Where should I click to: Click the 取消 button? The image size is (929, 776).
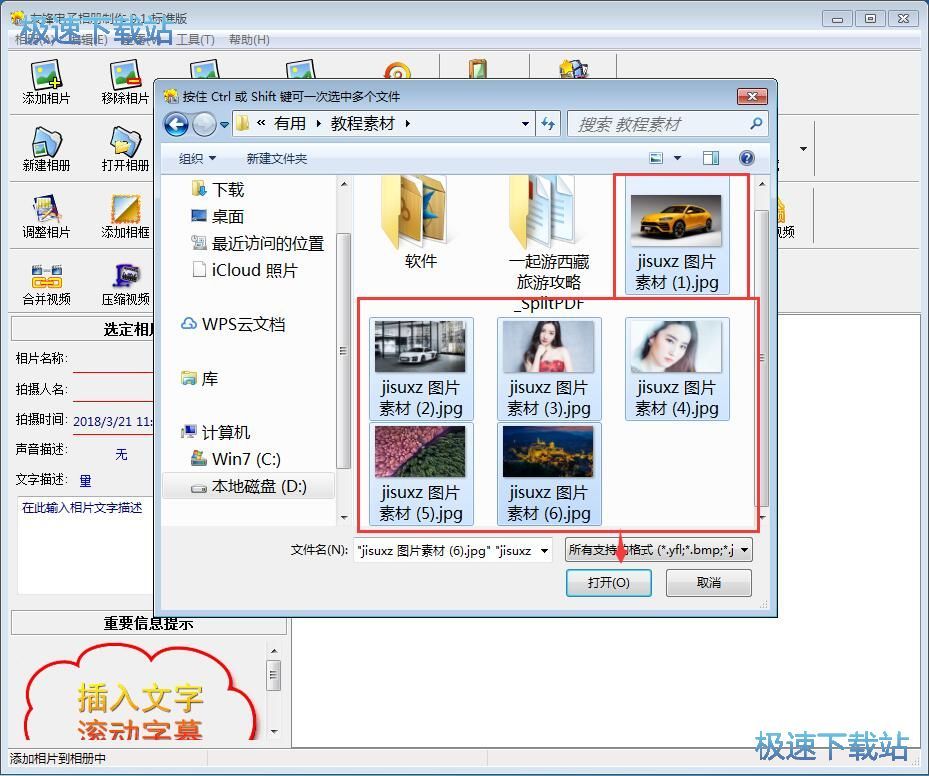709,583
